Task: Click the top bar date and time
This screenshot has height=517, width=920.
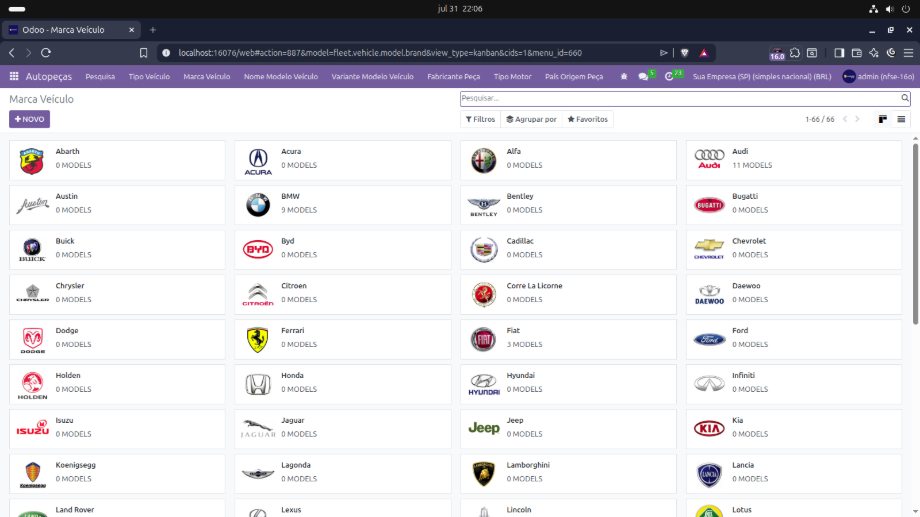Action: 460,9
